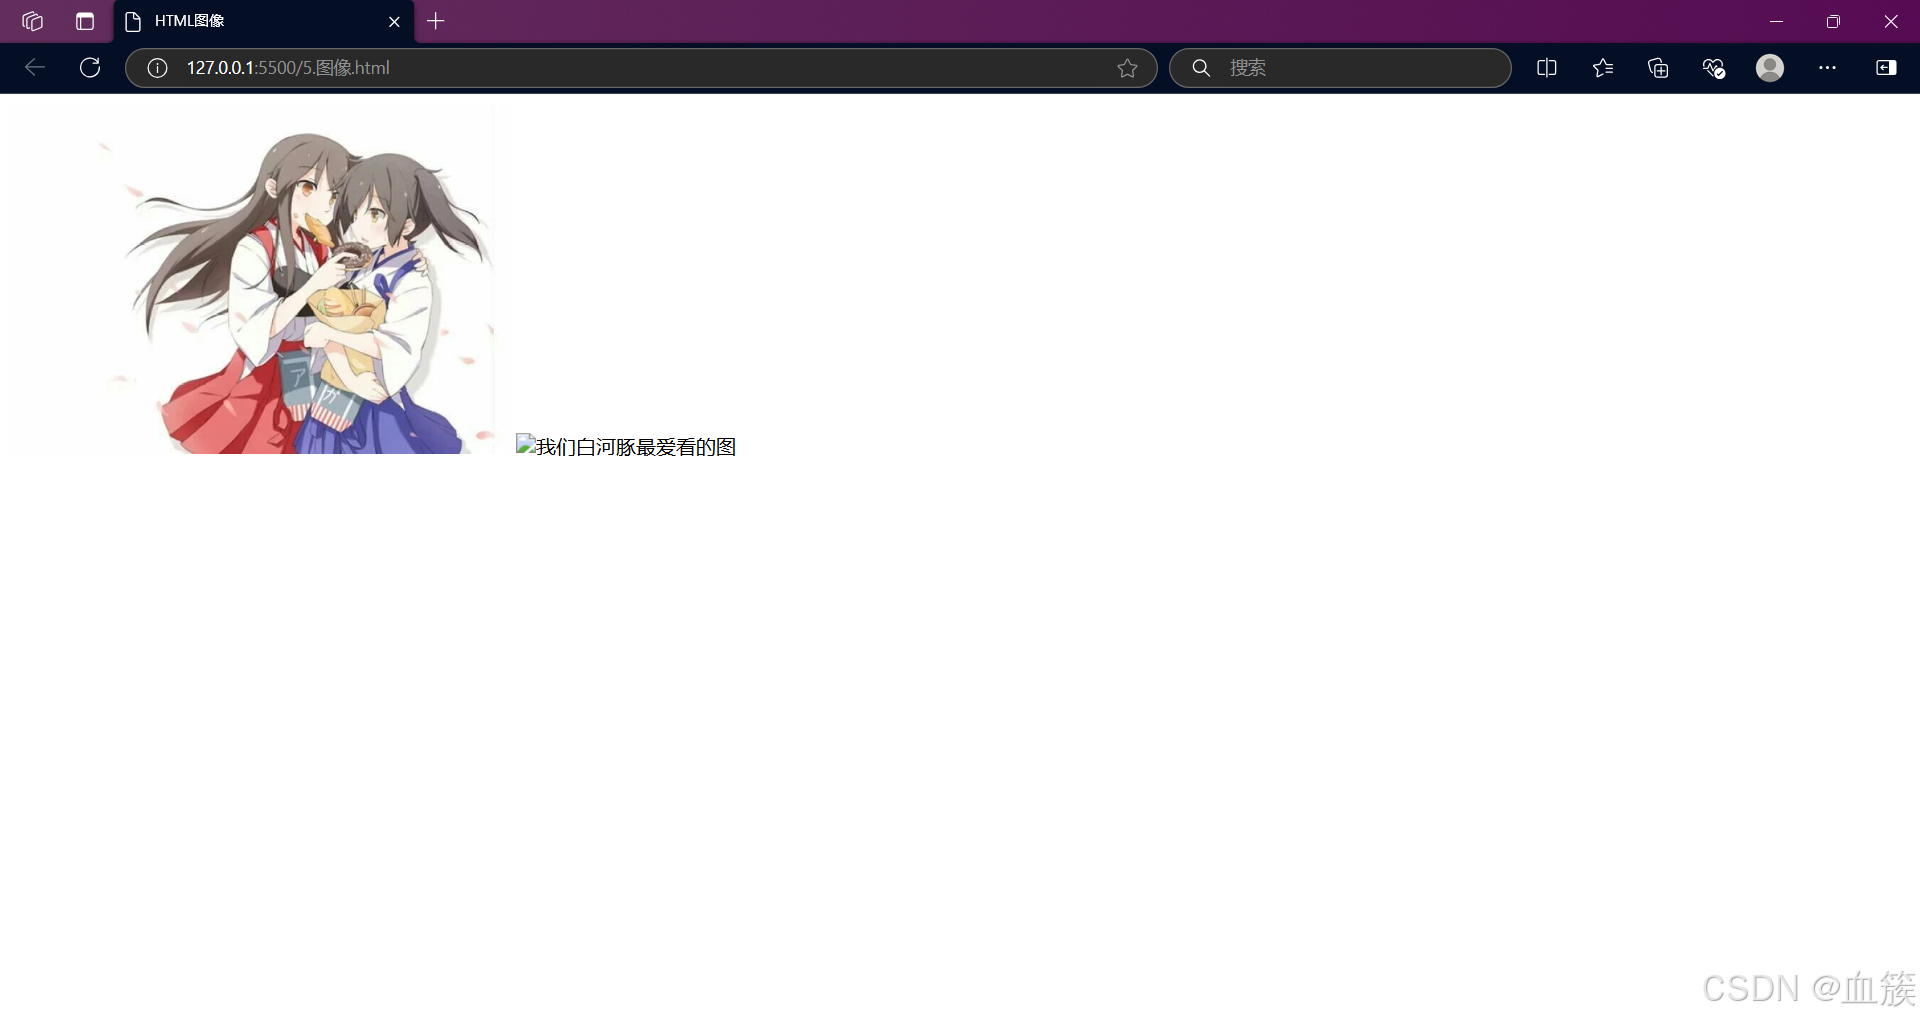Refresh the page
The width and height of the screenshot is (1920, 1020).
click(x=90, y=67)
